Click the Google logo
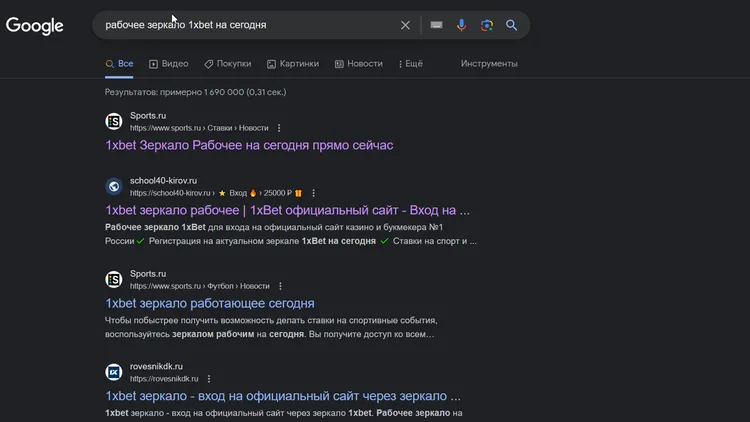Image resolution: width=750 pixels, height=422 pixels. [x=34, y=26]
